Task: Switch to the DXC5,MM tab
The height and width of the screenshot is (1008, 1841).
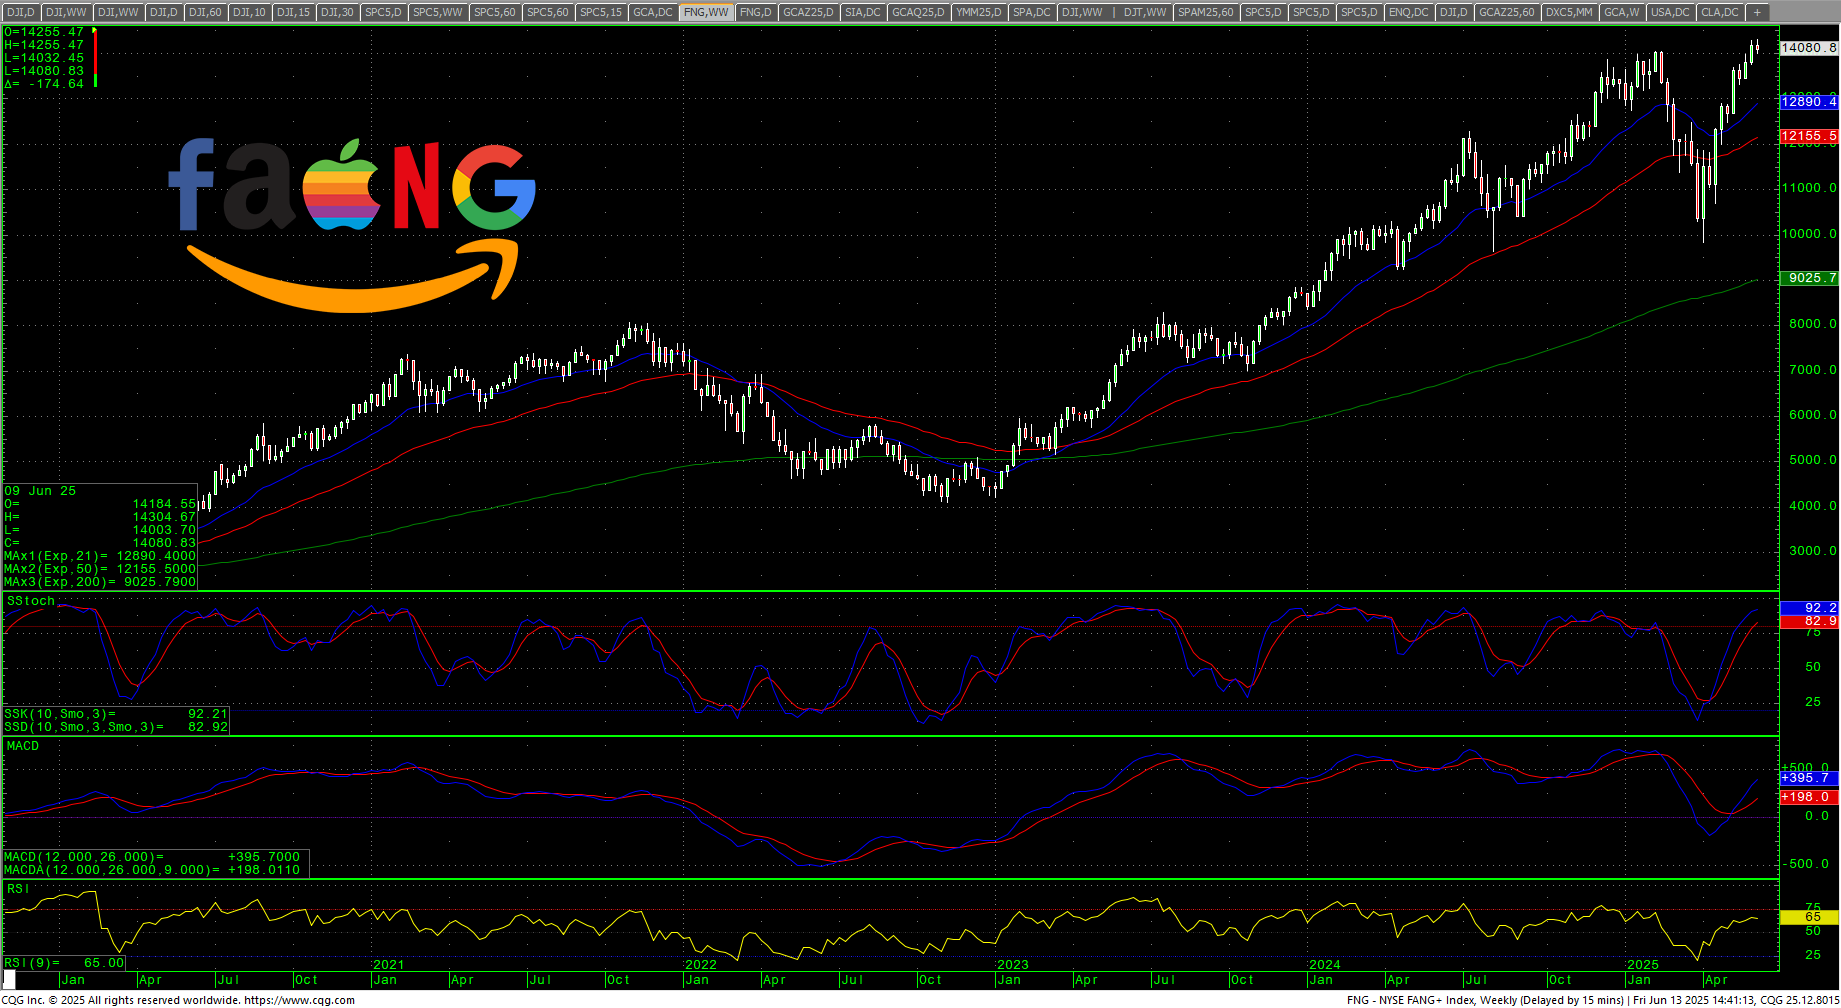Action: [x=1569, y=12]
